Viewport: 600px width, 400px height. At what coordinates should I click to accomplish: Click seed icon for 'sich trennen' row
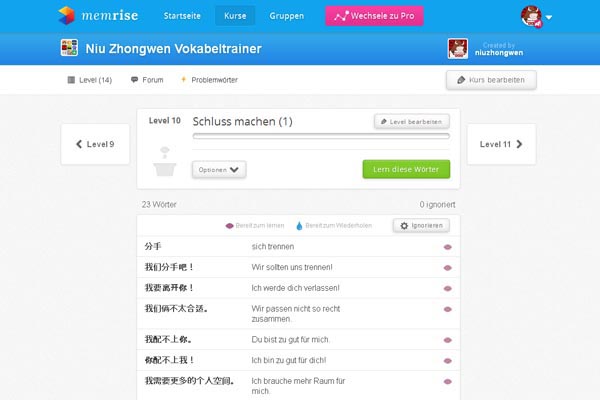pos(447,247)
